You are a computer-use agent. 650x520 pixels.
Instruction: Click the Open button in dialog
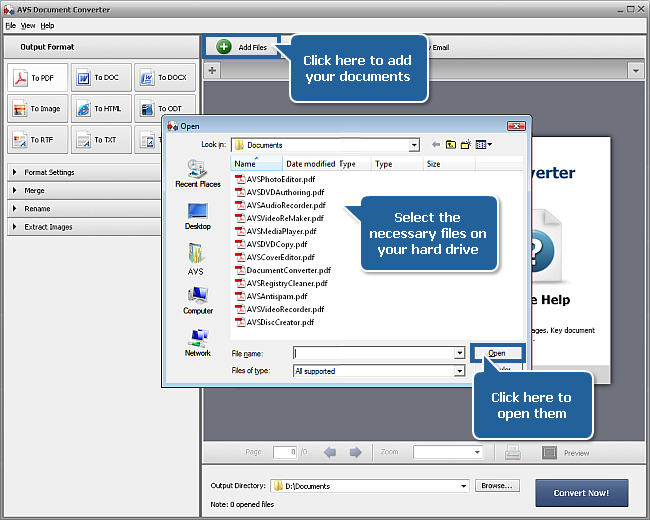[x=497, y=353]
